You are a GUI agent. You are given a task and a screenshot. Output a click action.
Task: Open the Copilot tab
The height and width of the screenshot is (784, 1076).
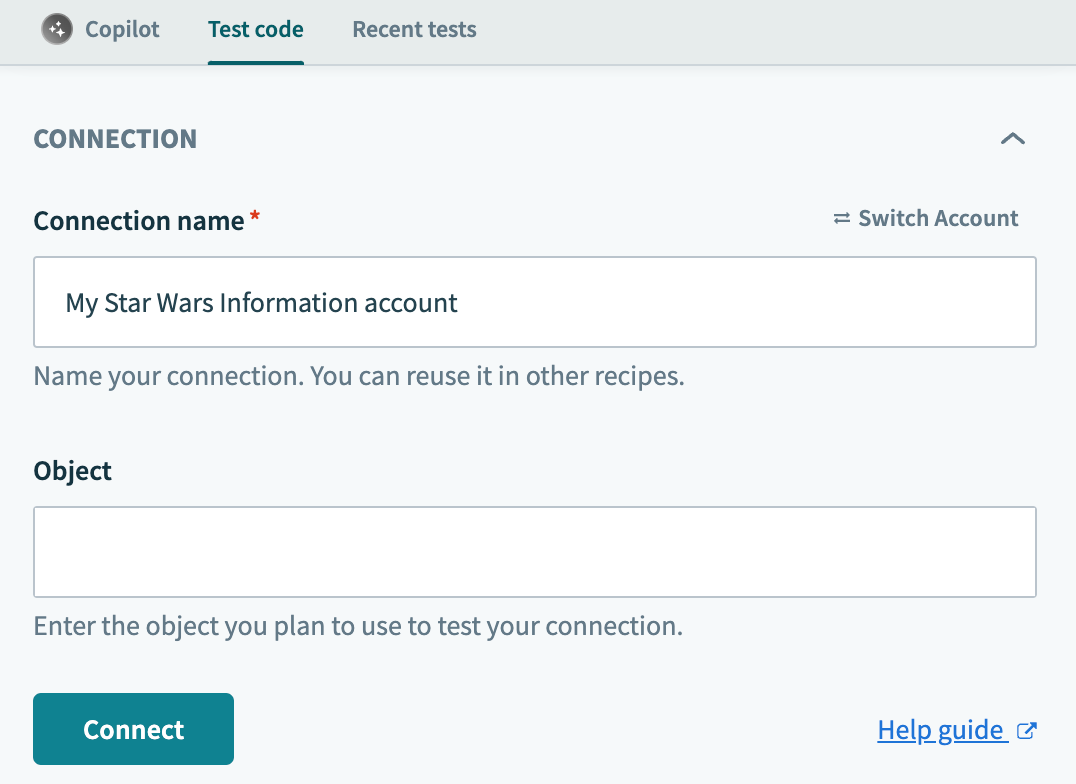(x=100, y=29)
